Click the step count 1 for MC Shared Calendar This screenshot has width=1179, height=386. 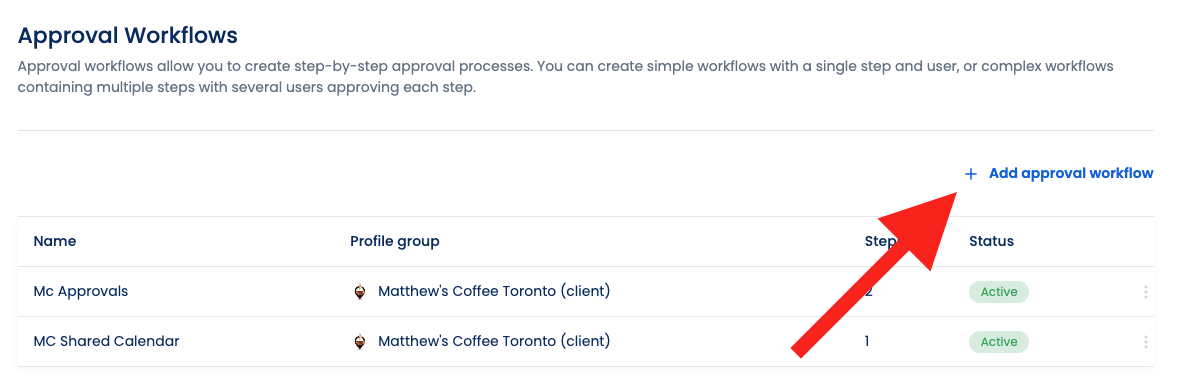point(867,342)
